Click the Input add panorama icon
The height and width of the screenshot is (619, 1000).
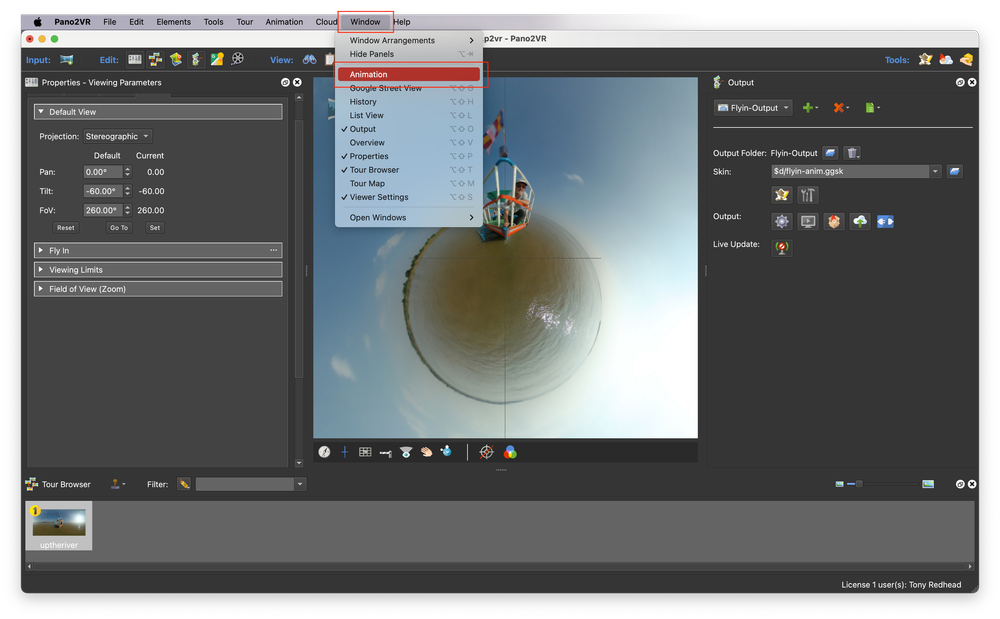pyautogui.click(x=66, y=59)
